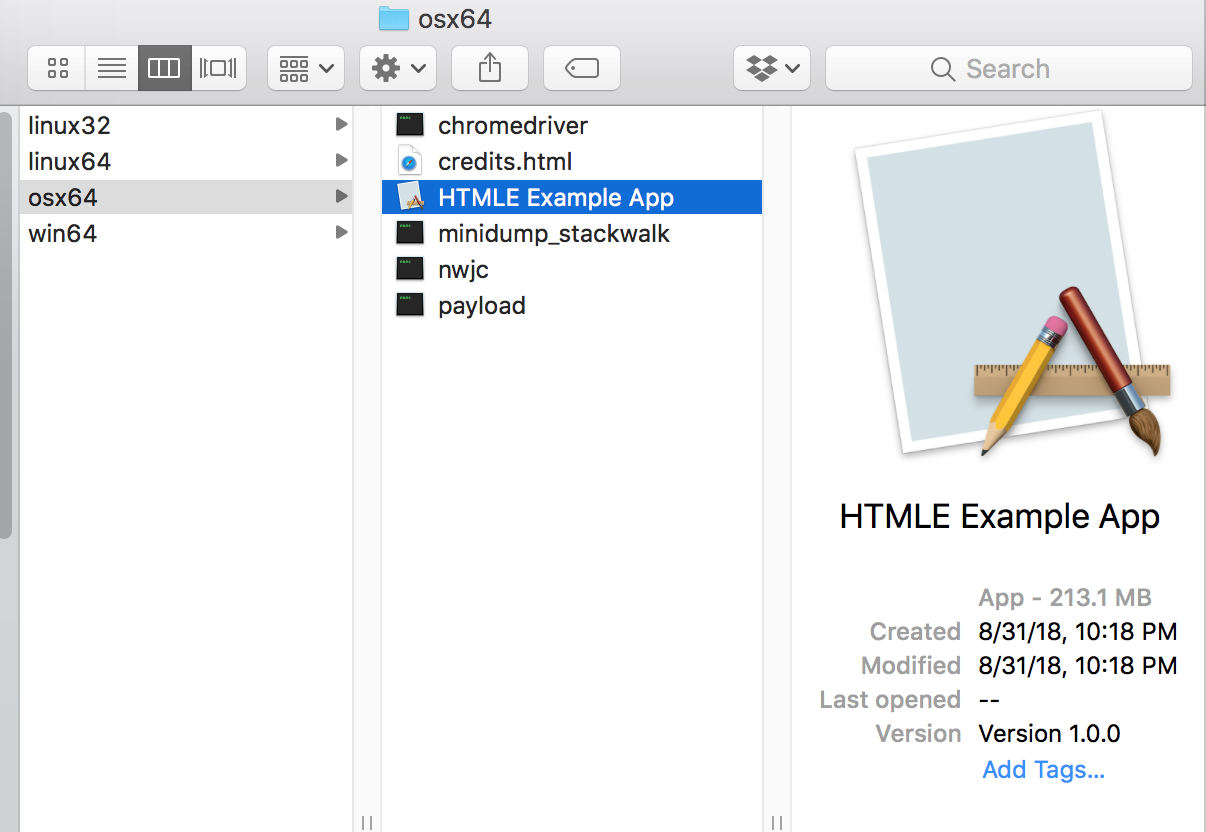Switch to icon view
1206x832 pixels.
click(58, 68)
